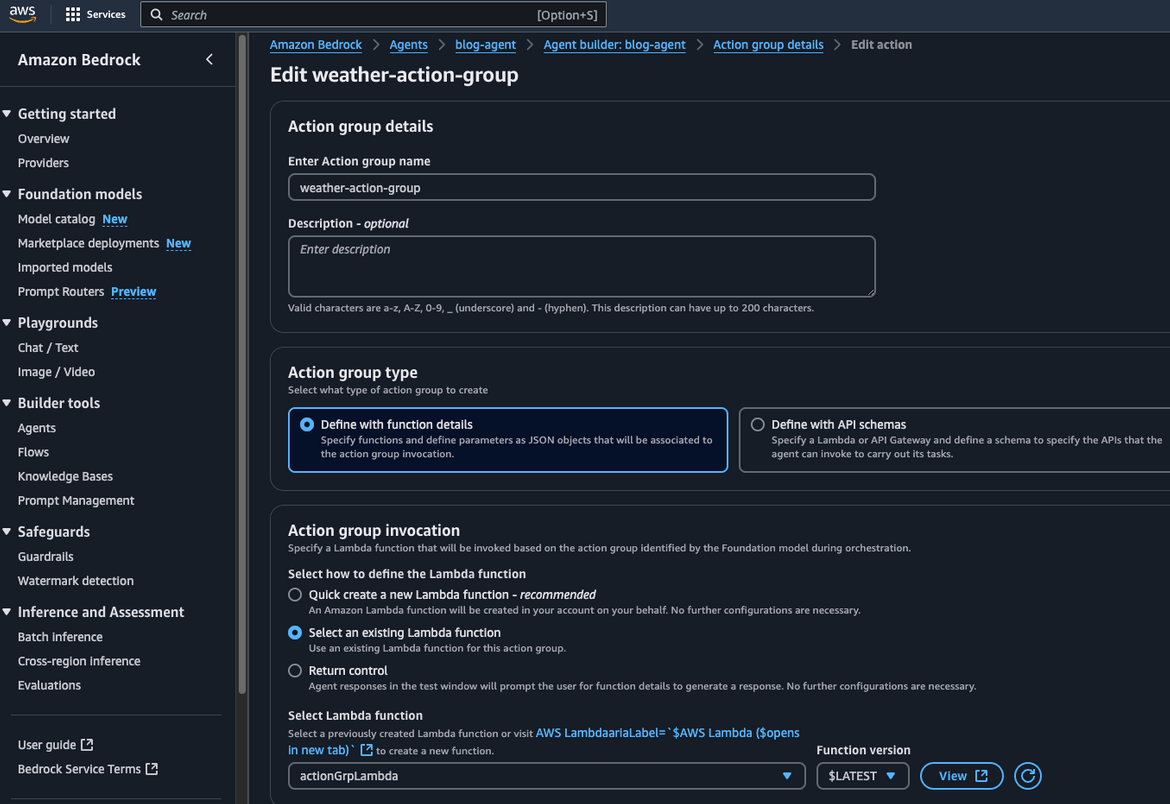Click the Amazon Bedrock breadcrumb link
Image resolution: width=1170 pixels, height=804 pixels.
(316, 45)
